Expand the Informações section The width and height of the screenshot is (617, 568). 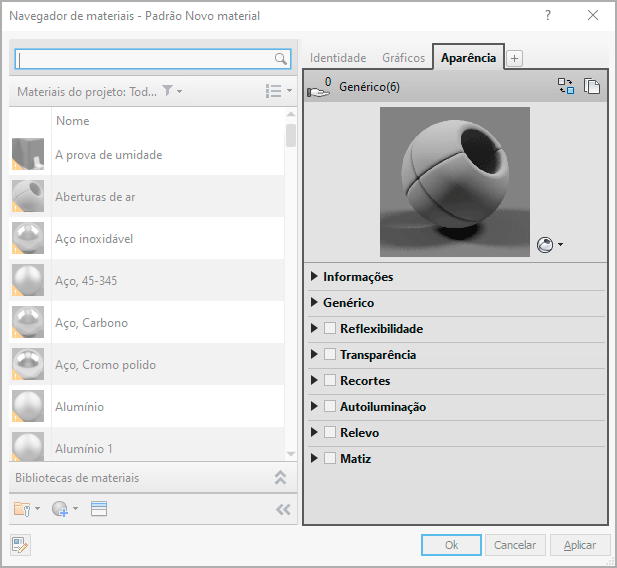click(x=314, y=276)
